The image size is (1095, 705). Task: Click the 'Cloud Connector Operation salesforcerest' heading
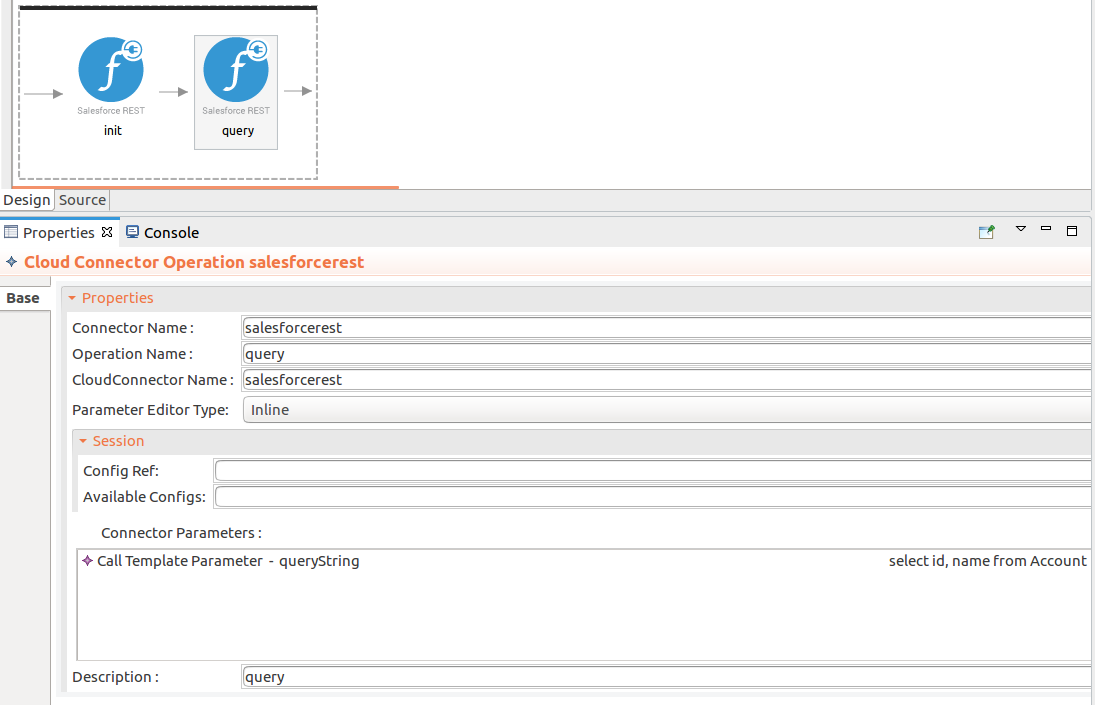click(194, 262)
